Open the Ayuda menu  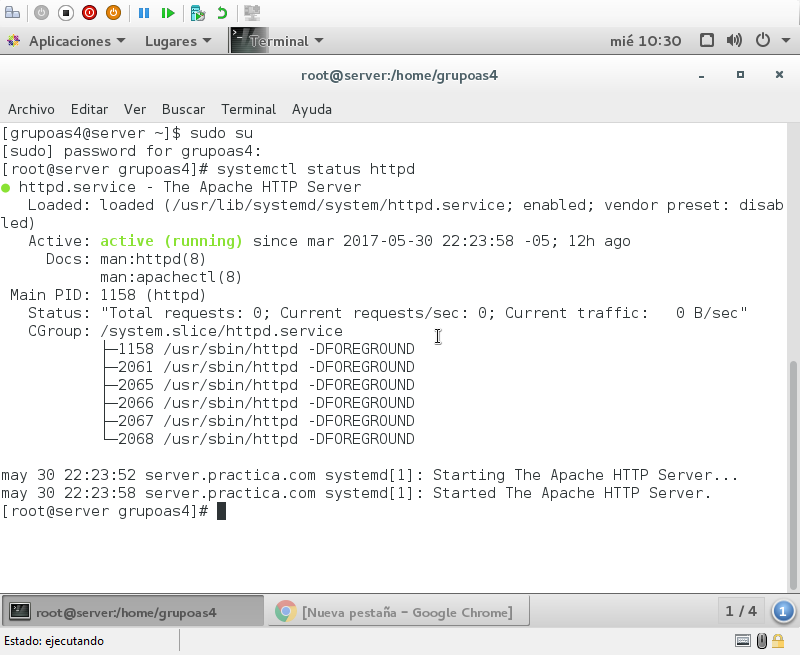(x=311, y=109)
